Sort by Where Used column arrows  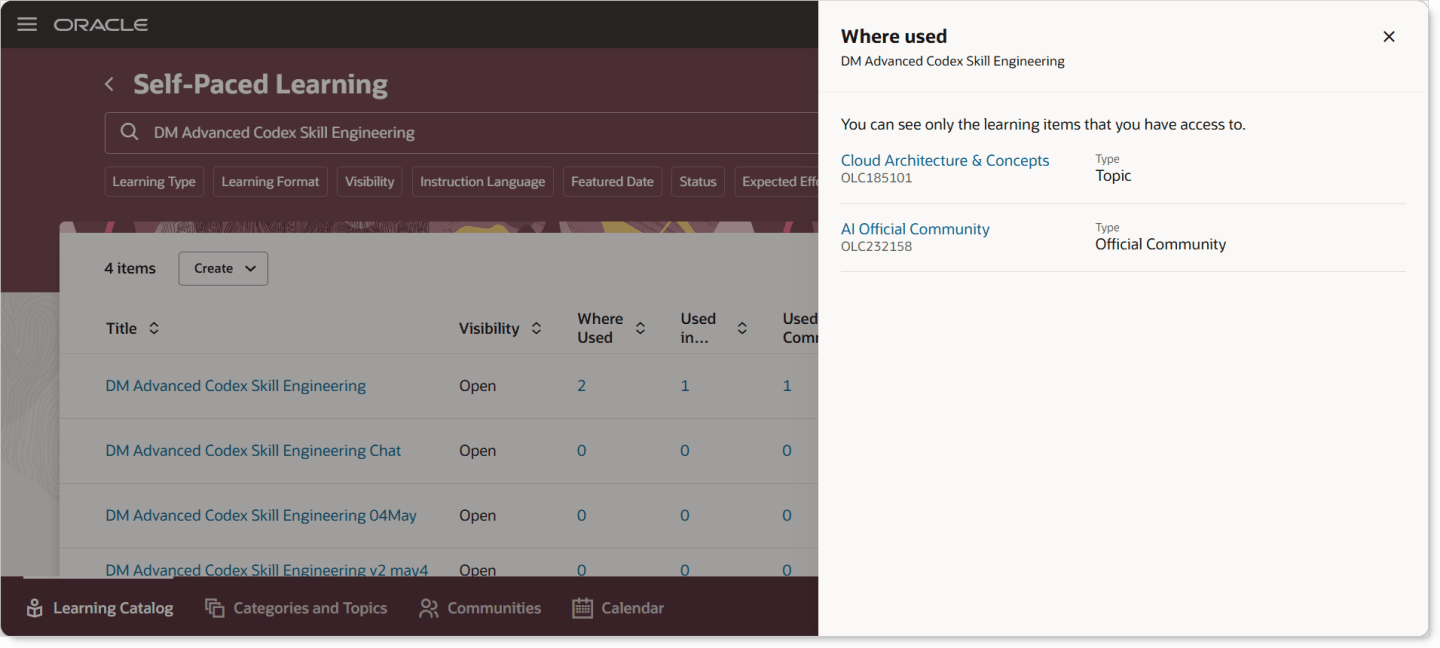[640, 328]
